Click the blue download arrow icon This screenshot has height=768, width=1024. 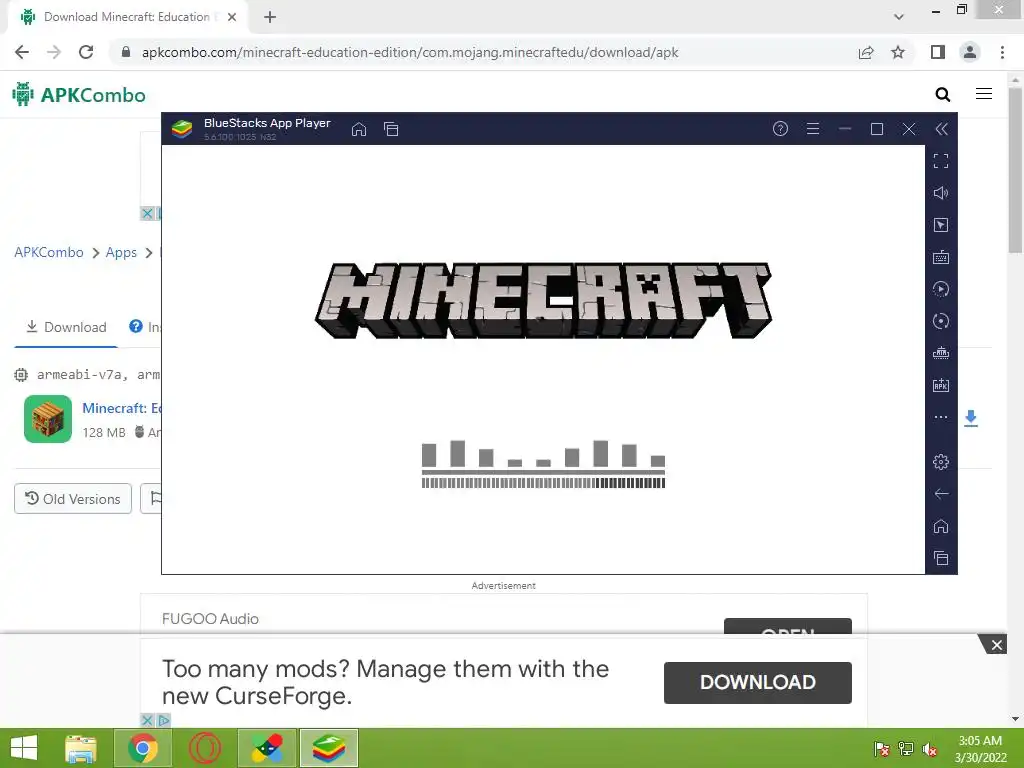(971, 419)
